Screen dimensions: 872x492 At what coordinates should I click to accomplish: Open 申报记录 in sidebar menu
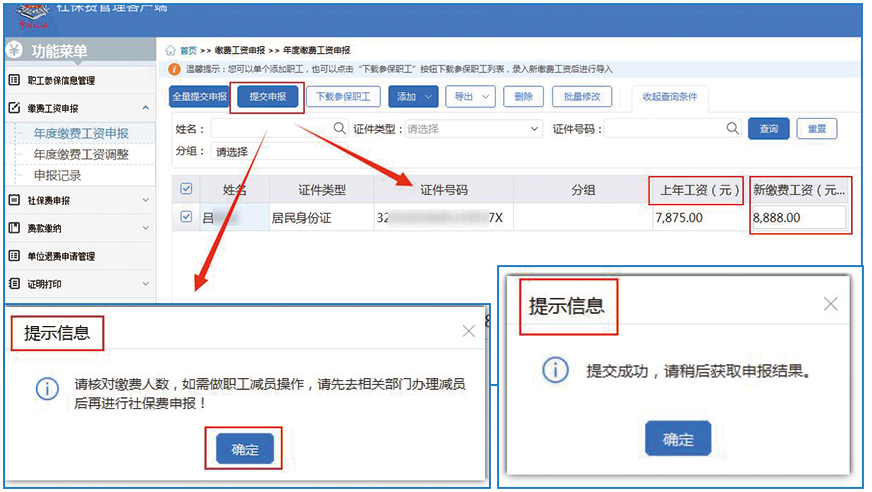(x=58, y=175)
